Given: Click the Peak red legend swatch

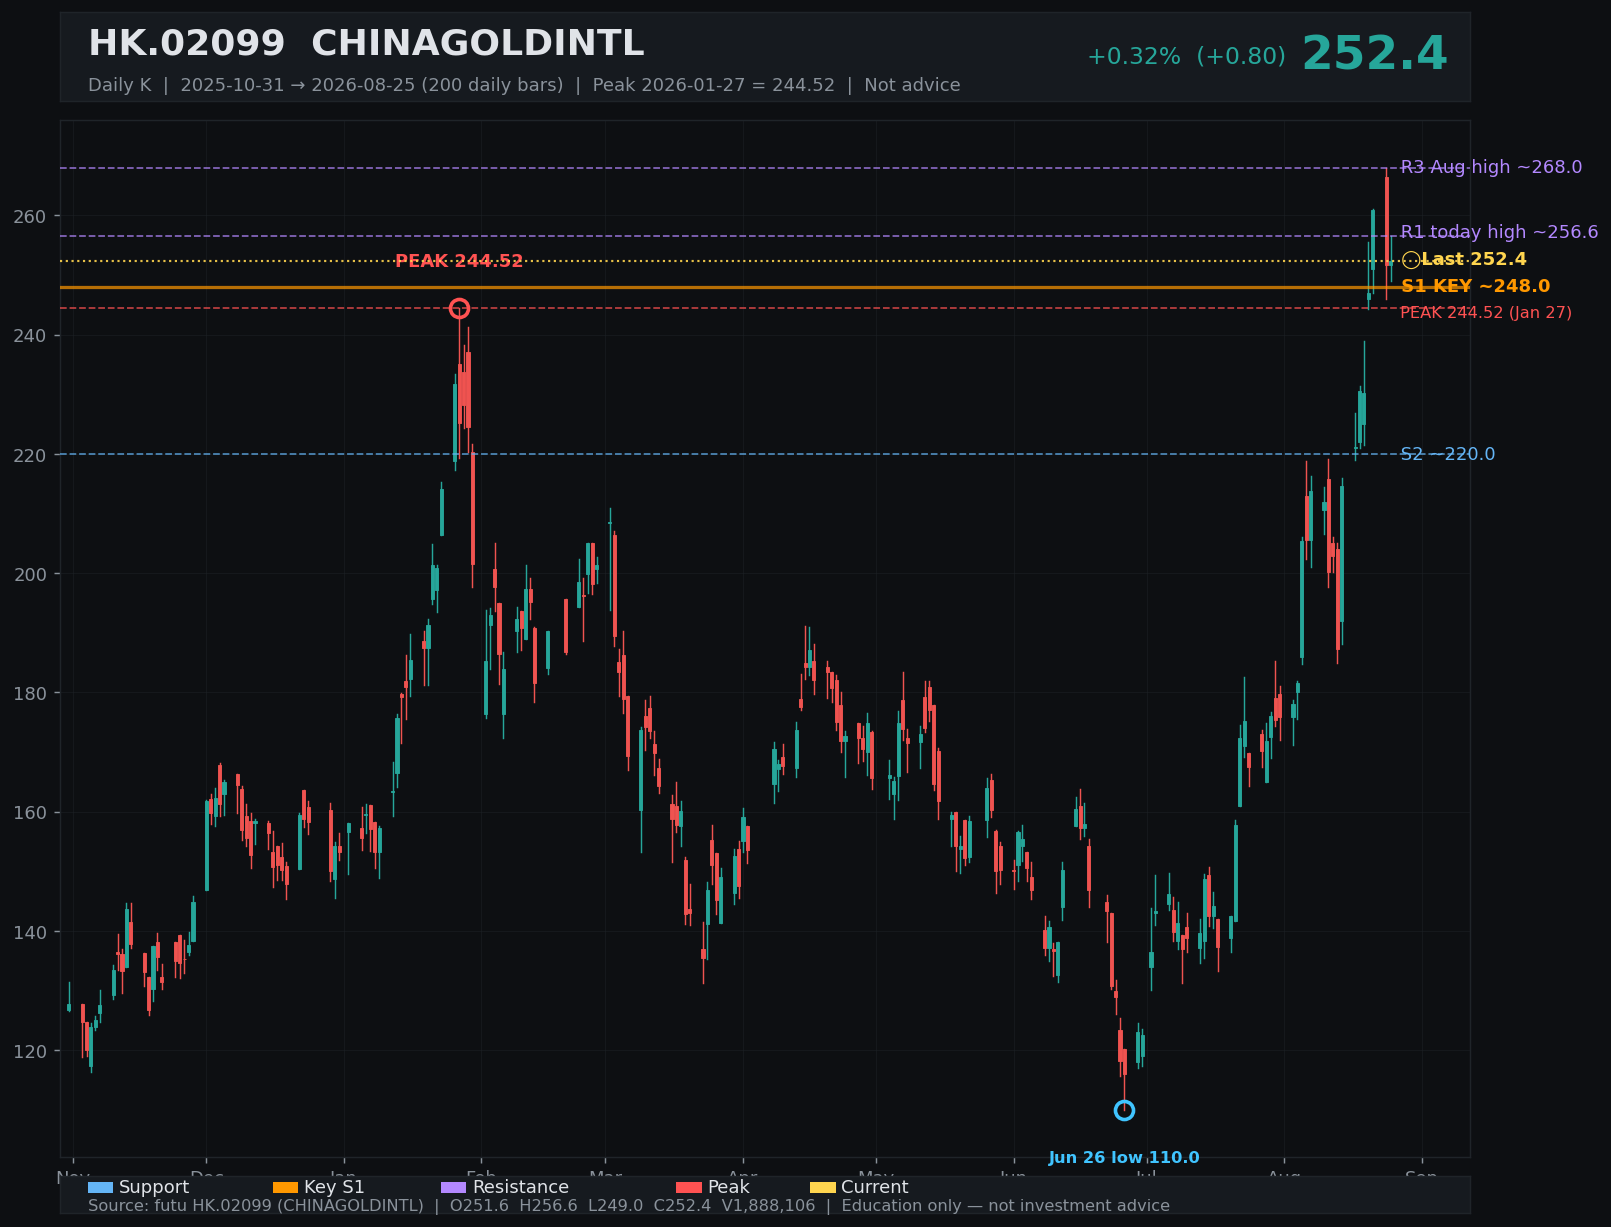Looking at the screenshot, I should pyautogui.click(x=689, y=1188).
